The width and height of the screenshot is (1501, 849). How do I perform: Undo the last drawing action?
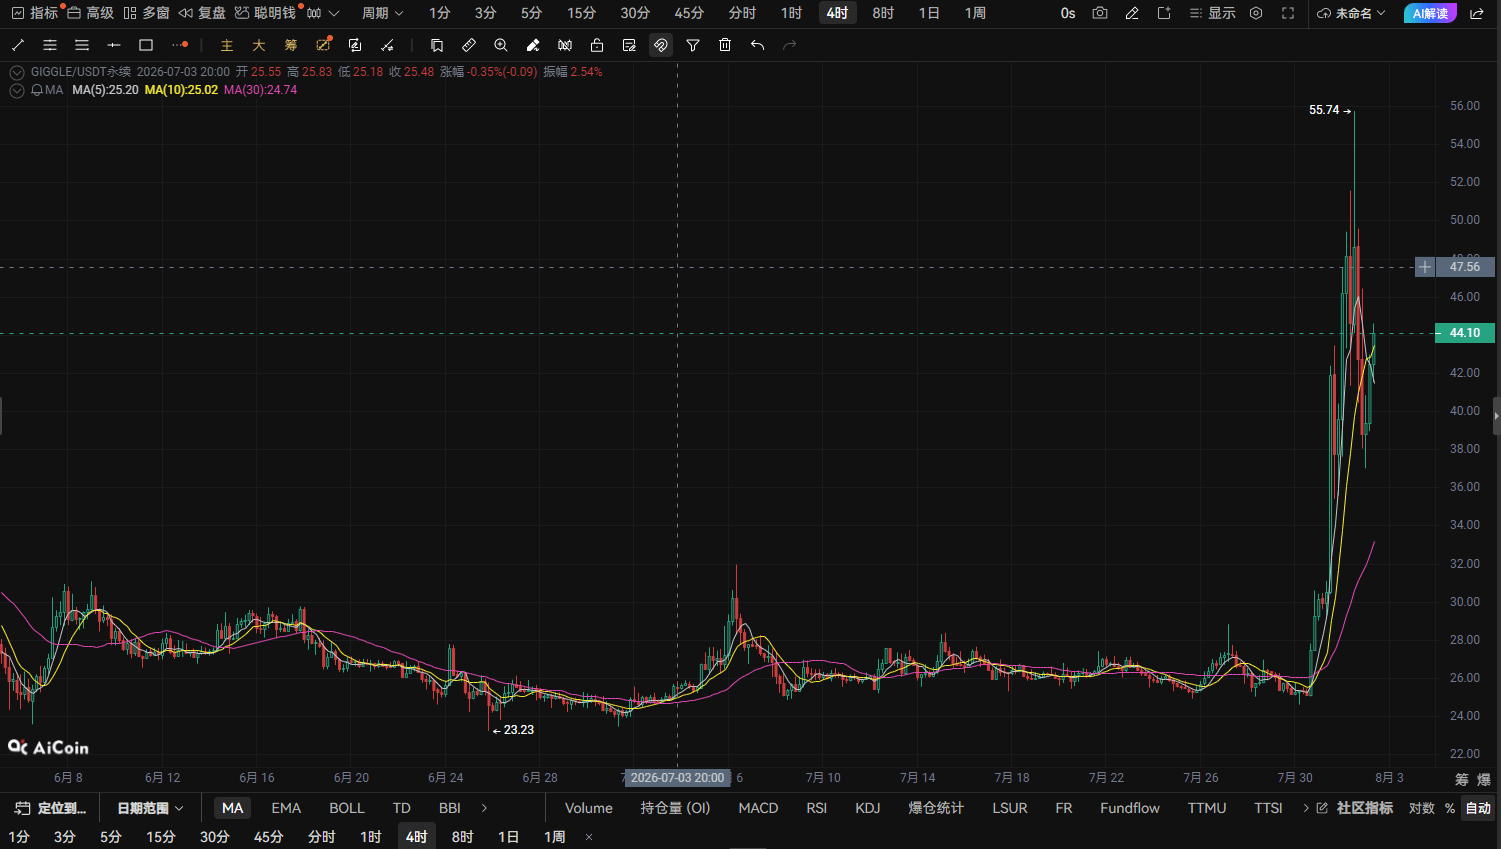tap(757, 45)
